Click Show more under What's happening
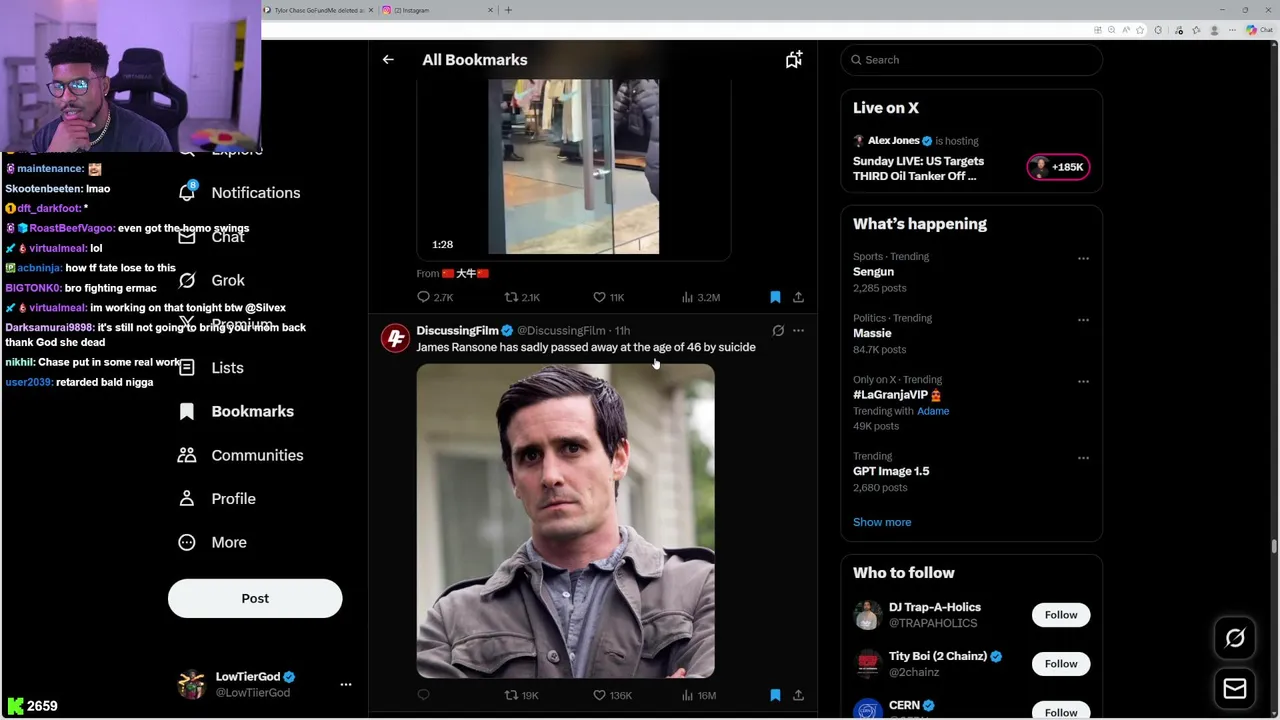This screenshot has width=1280, height=720. [x=882, y=522]
